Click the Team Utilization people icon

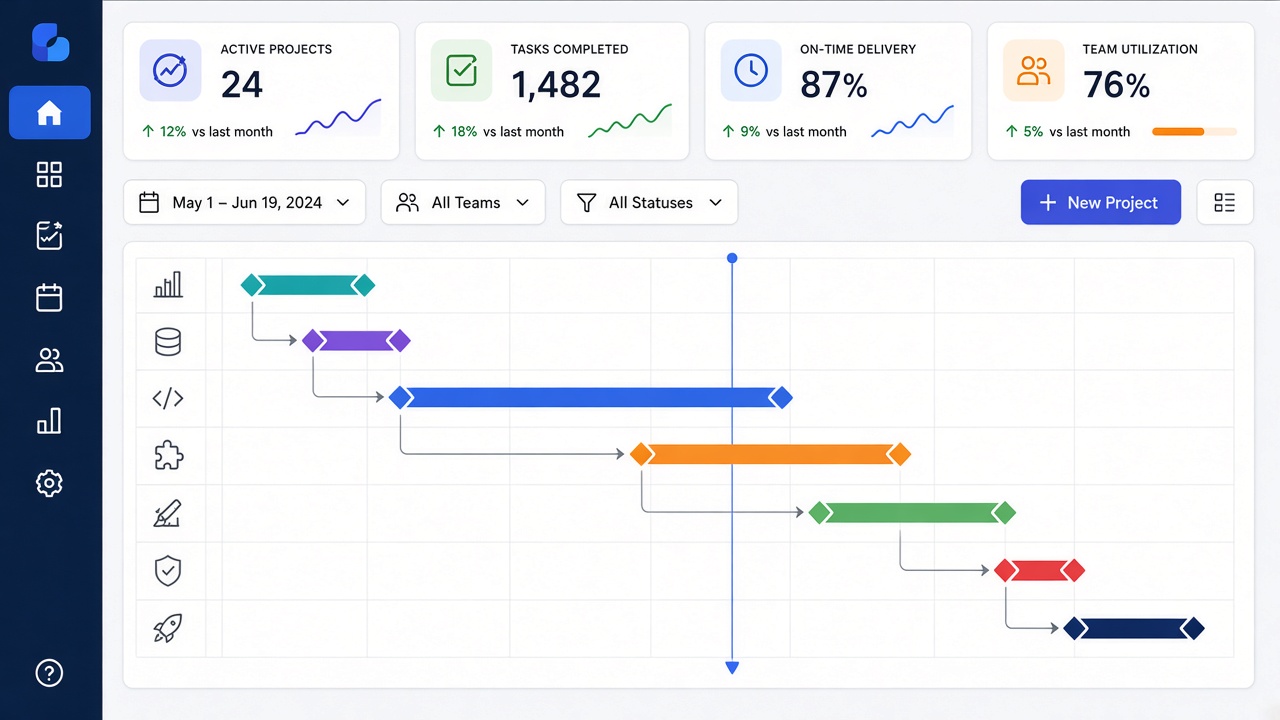click(1033, 70)
